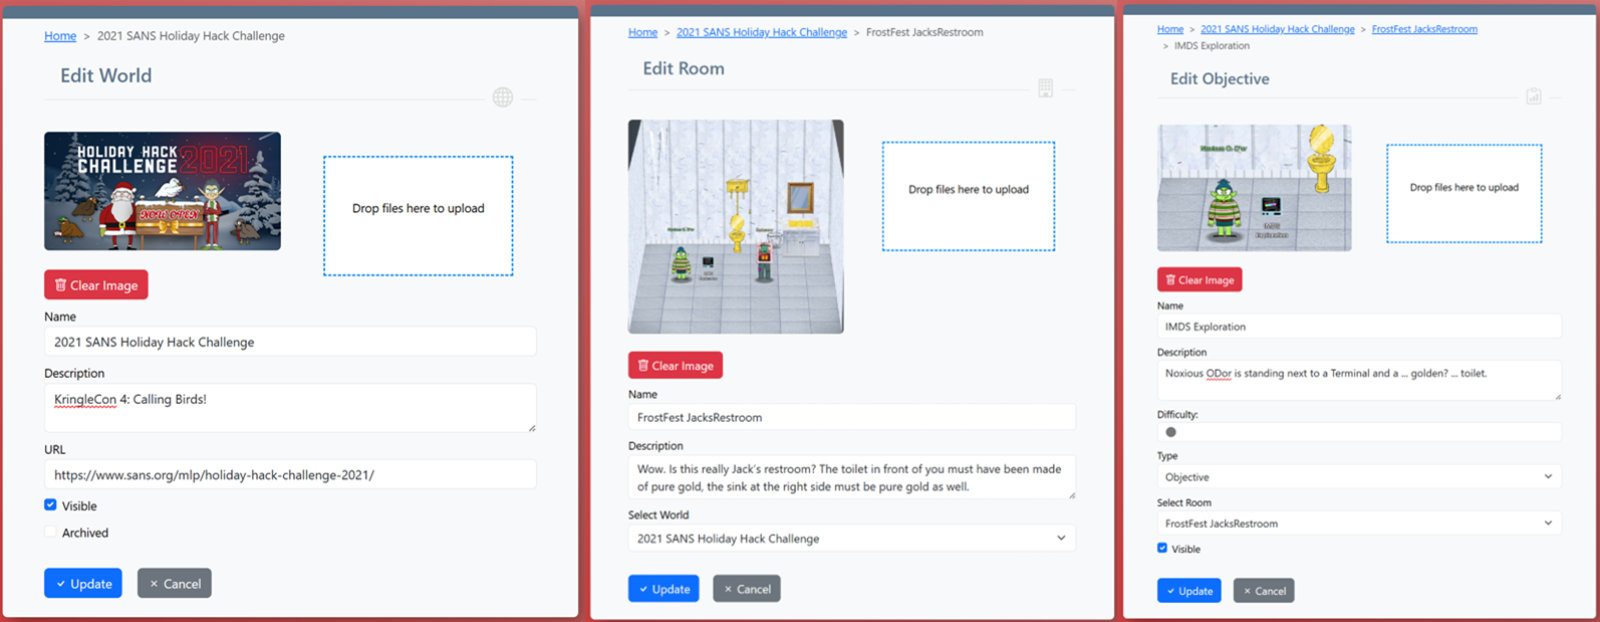Check the Archived checkbox

pos(51,532)
